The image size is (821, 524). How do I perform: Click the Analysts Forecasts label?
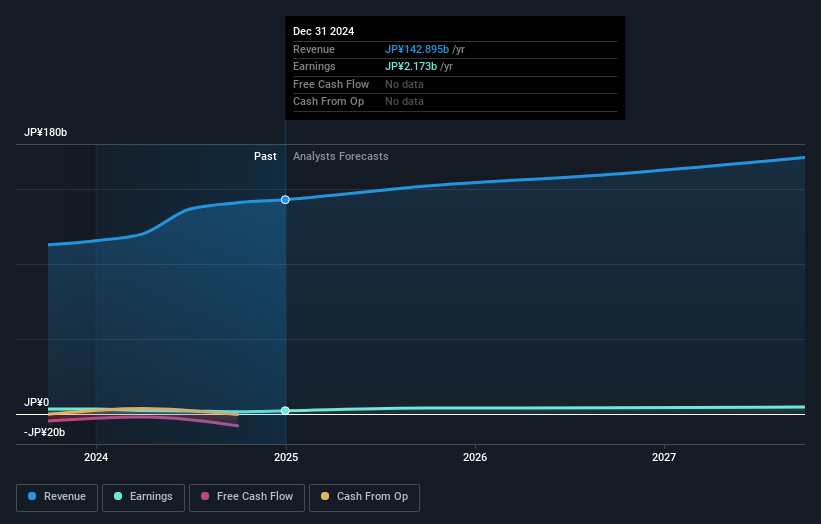coord(341,156)
